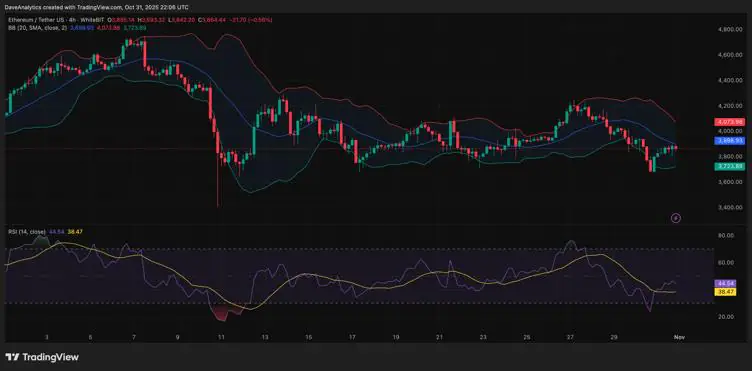
Task: Click the Nov label on time axis
Action: tap(679, 337)
